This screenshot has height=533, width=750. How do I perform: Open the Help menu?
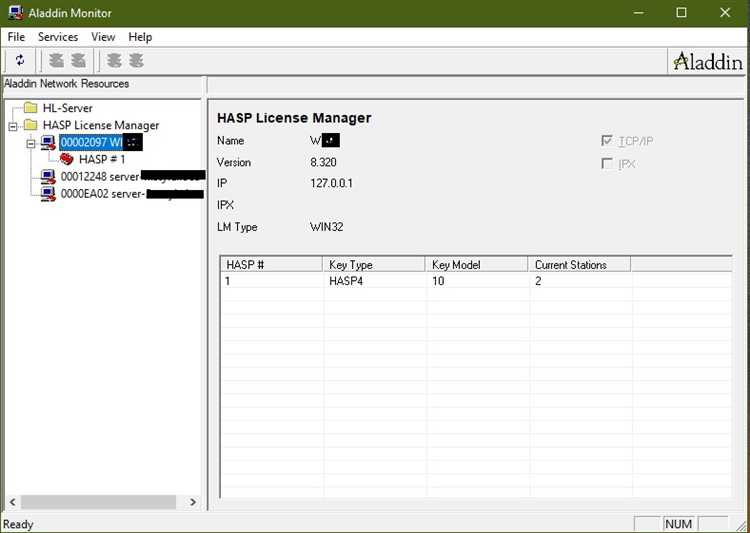(x=140, y=37)
